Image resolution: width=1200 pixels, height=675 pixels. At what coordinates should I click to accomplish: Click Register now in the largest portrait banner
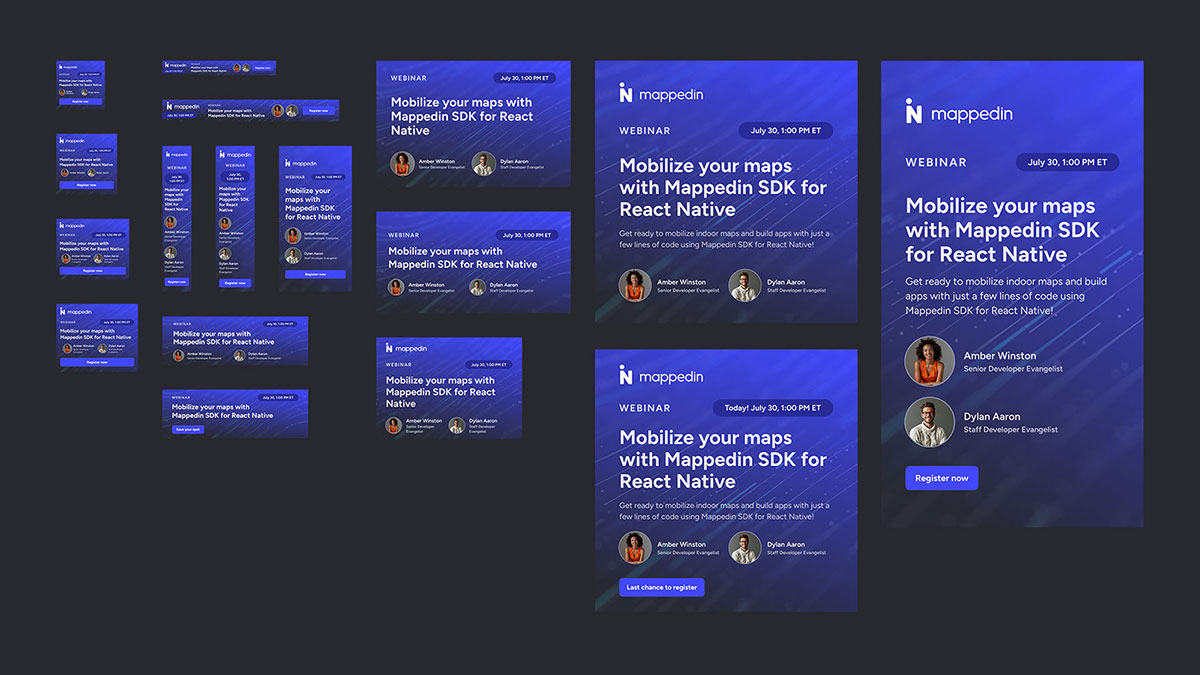(x=942, y=478)
